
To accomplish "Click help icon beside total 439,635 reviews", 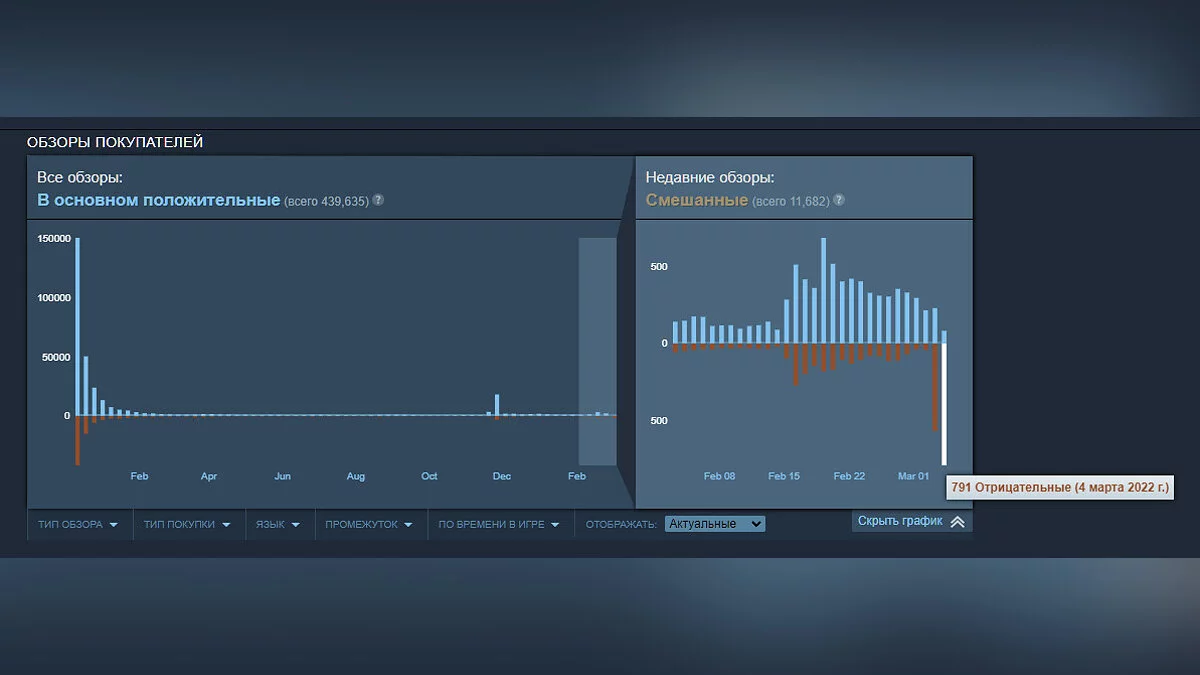I will coord(378,200).
